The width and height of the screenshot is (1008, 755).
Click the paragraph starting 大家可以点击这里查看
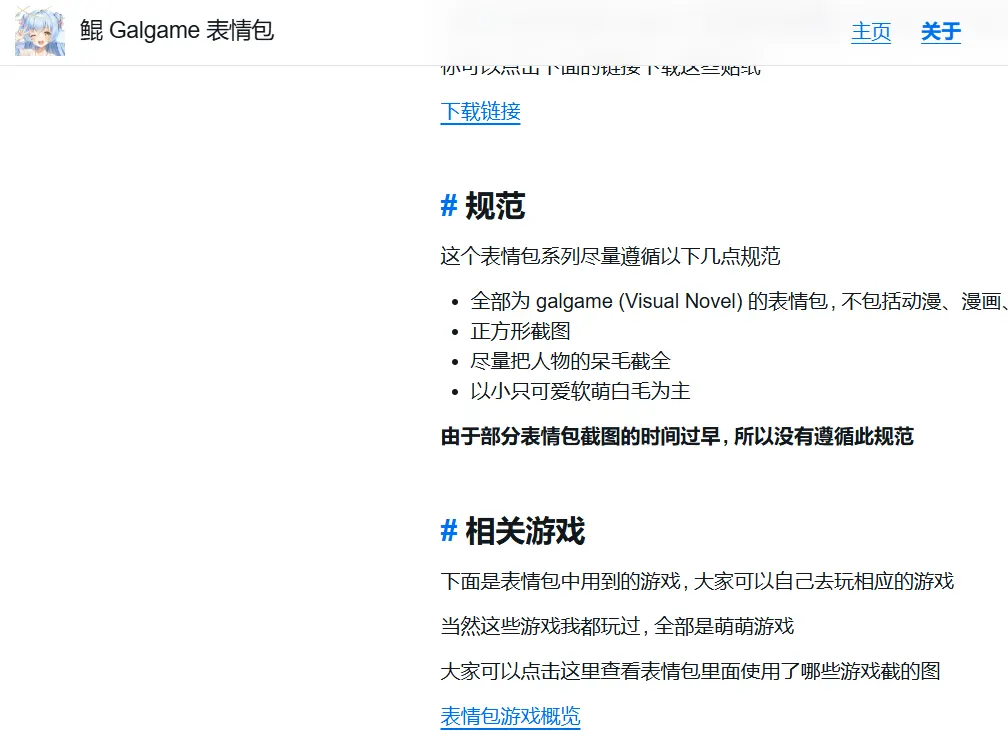click(690, 671)
